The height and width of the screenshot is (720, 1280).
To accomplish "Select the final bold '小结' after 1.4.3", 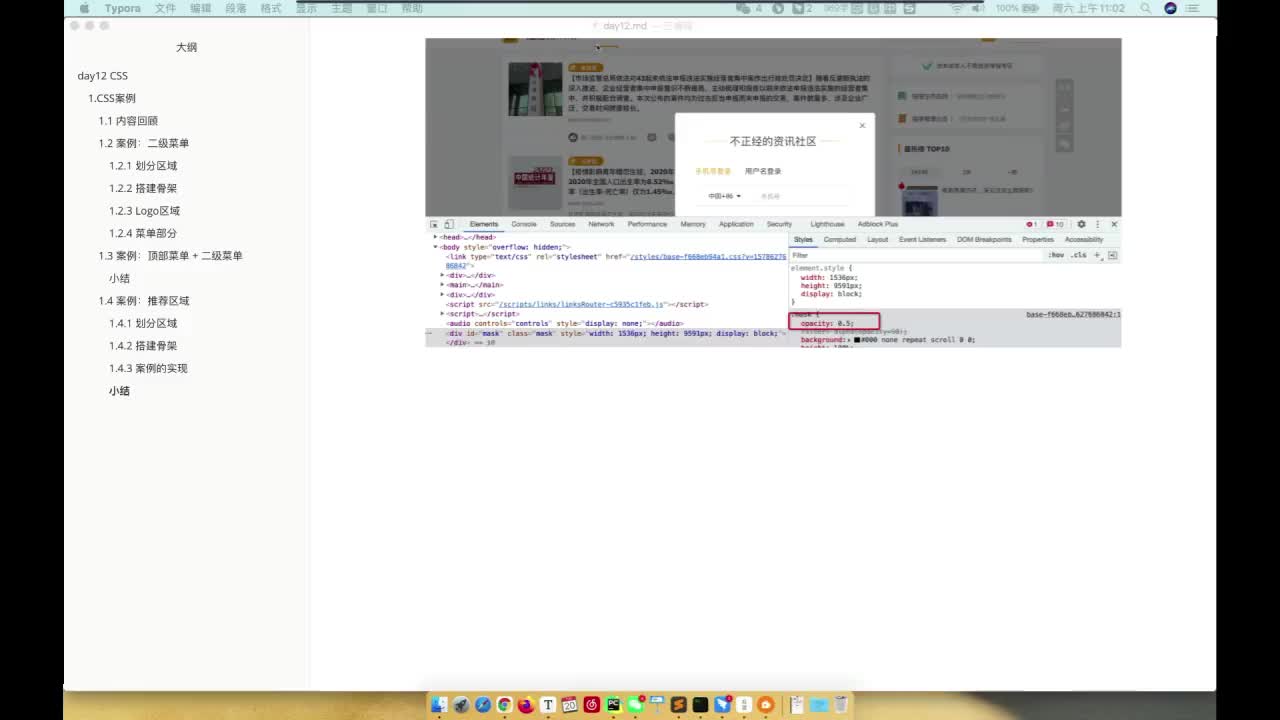I will (x=120, y=391).
